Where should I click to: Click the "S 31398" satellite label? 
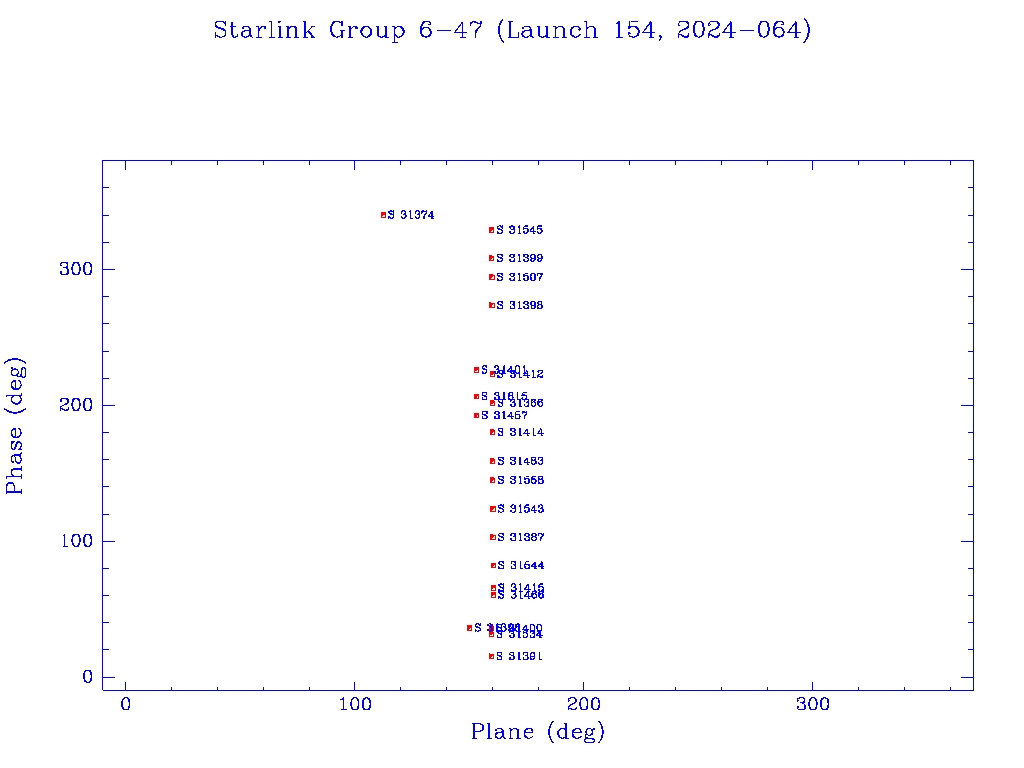pos(519,305)
